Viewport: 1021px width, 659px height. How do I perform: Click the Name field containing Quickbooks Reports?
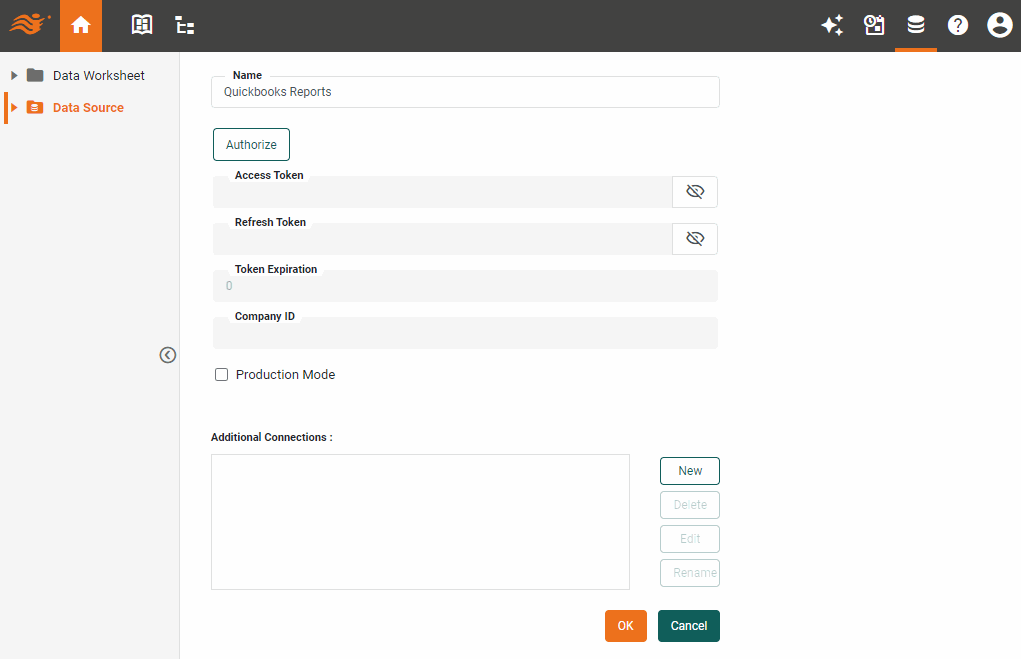point(465,92)
